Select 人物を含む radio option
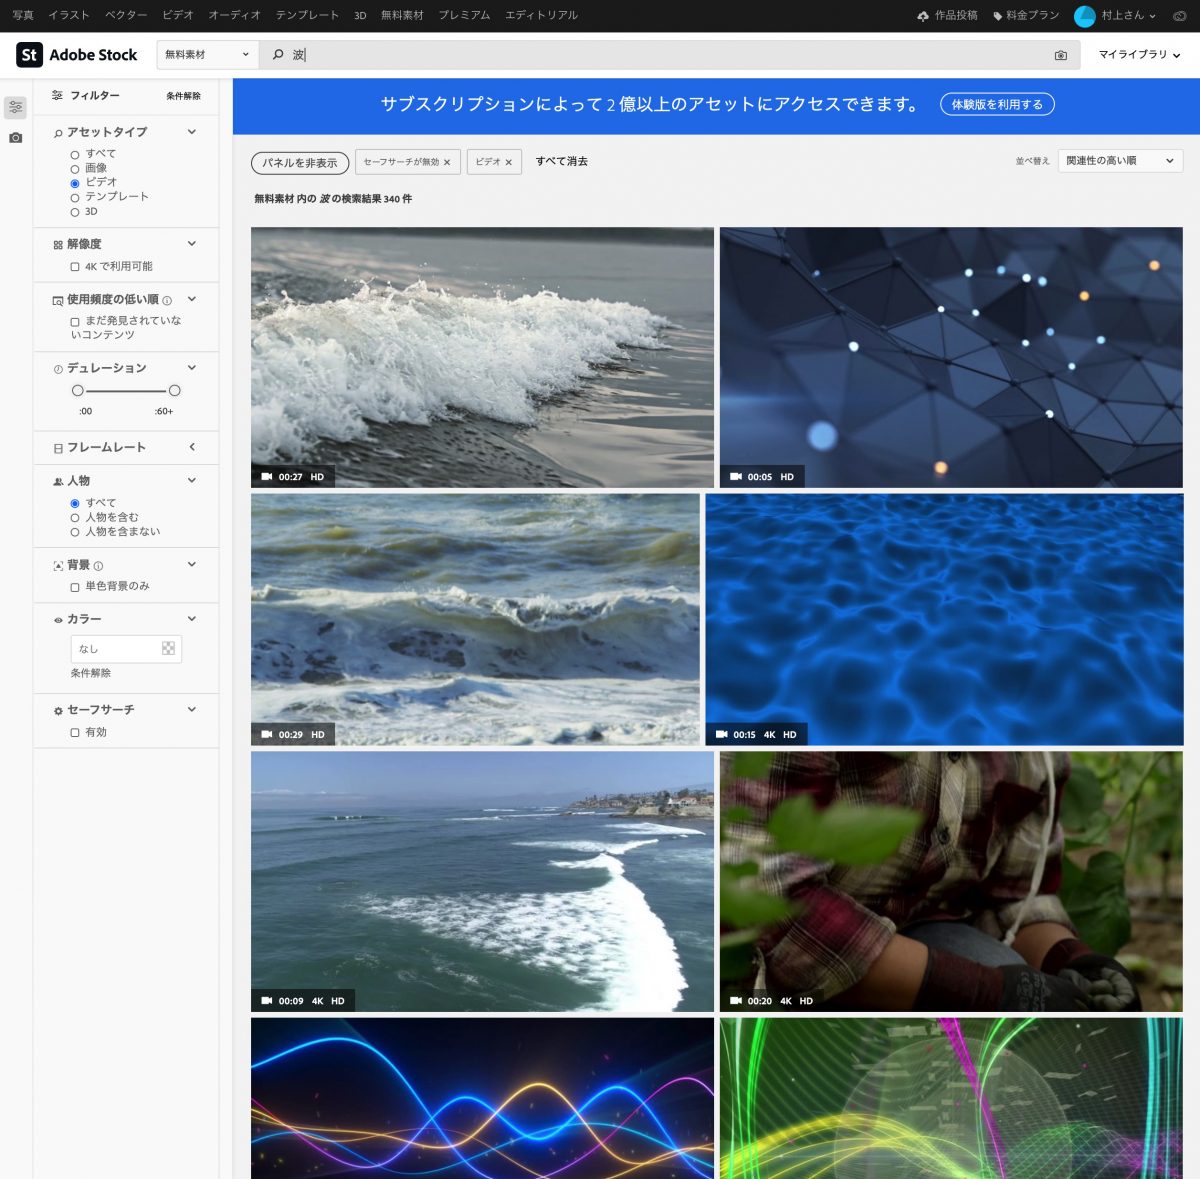1200x1179 pixels. (75, 518)
